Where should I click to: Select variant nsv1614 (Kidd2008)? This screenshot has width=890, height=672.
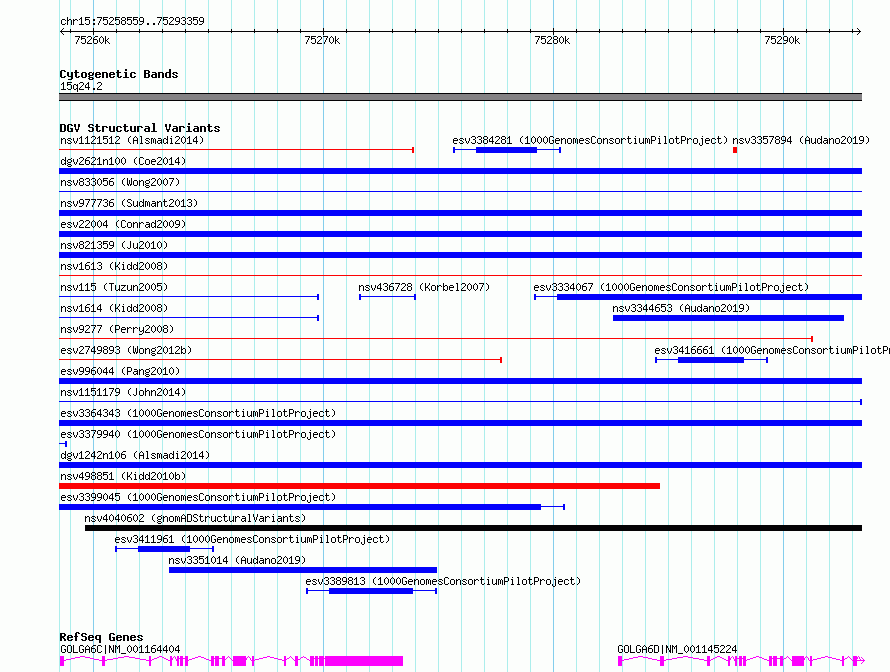[114, 308]
